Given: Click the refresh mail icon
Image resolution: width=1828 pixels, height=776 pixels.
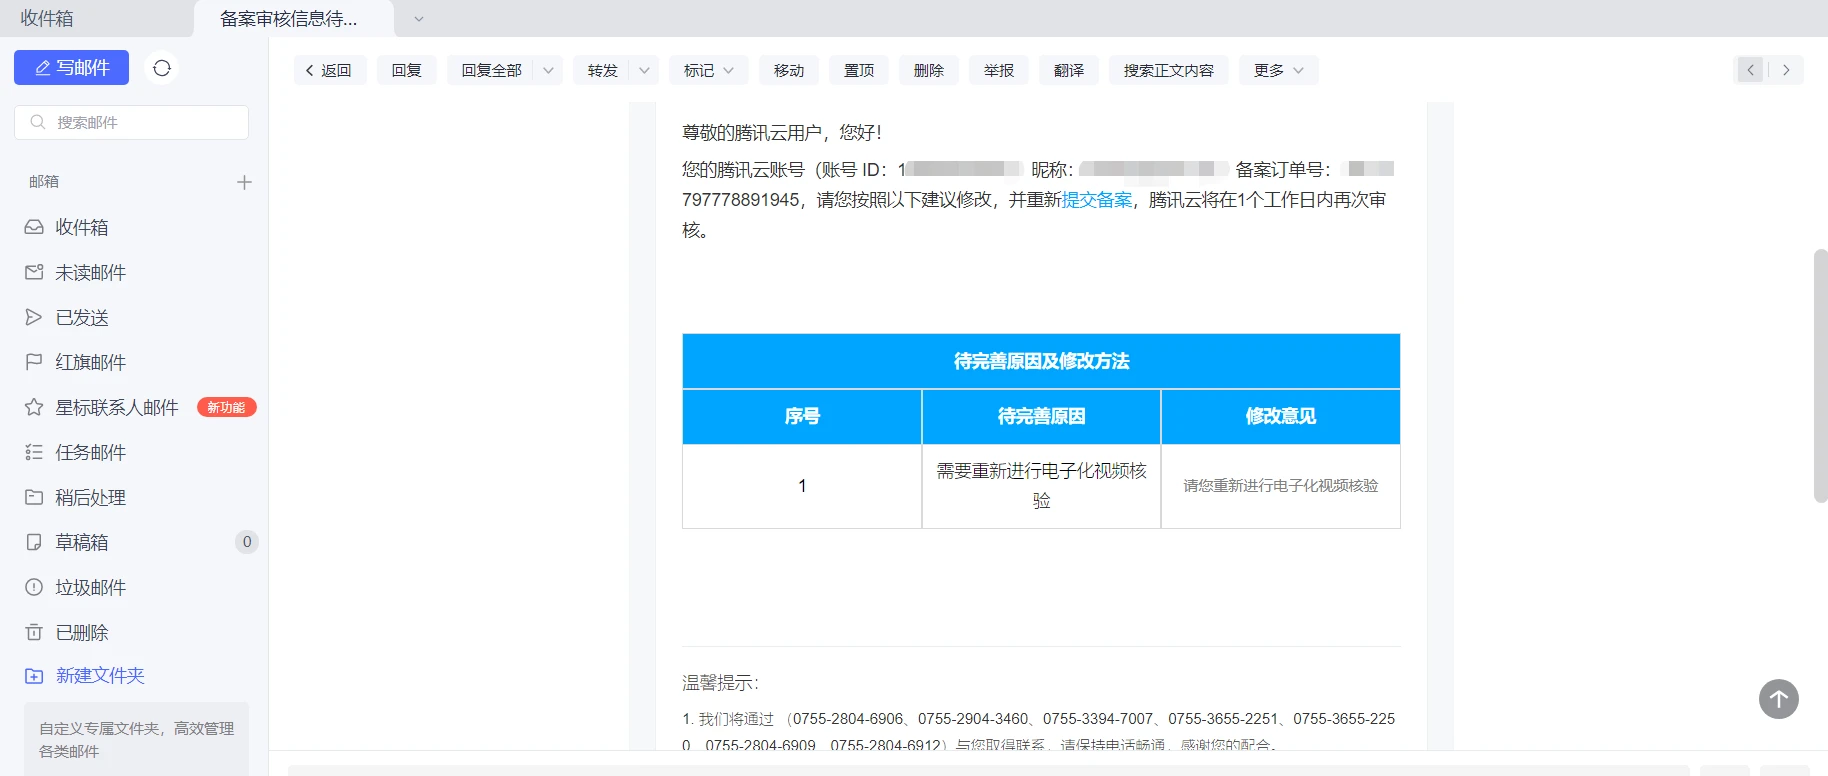Looking at the screenshot, I should coord(162,68).
